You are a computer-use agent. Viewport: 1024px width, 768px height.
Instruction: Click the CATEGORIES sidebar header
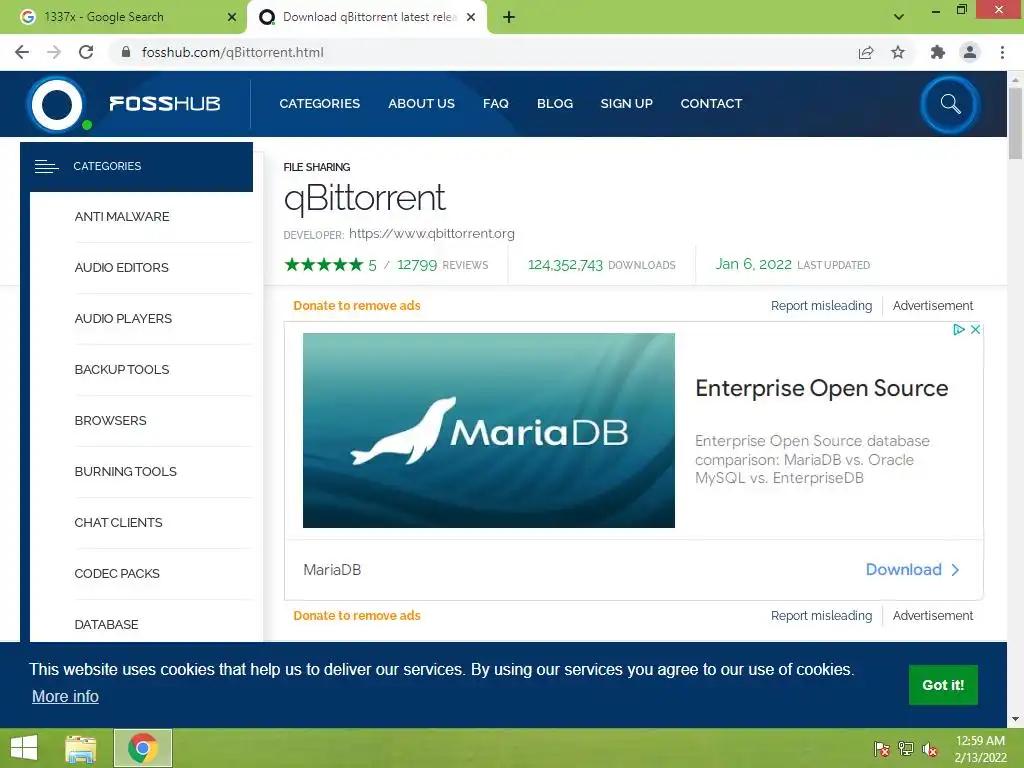[136, 167]
